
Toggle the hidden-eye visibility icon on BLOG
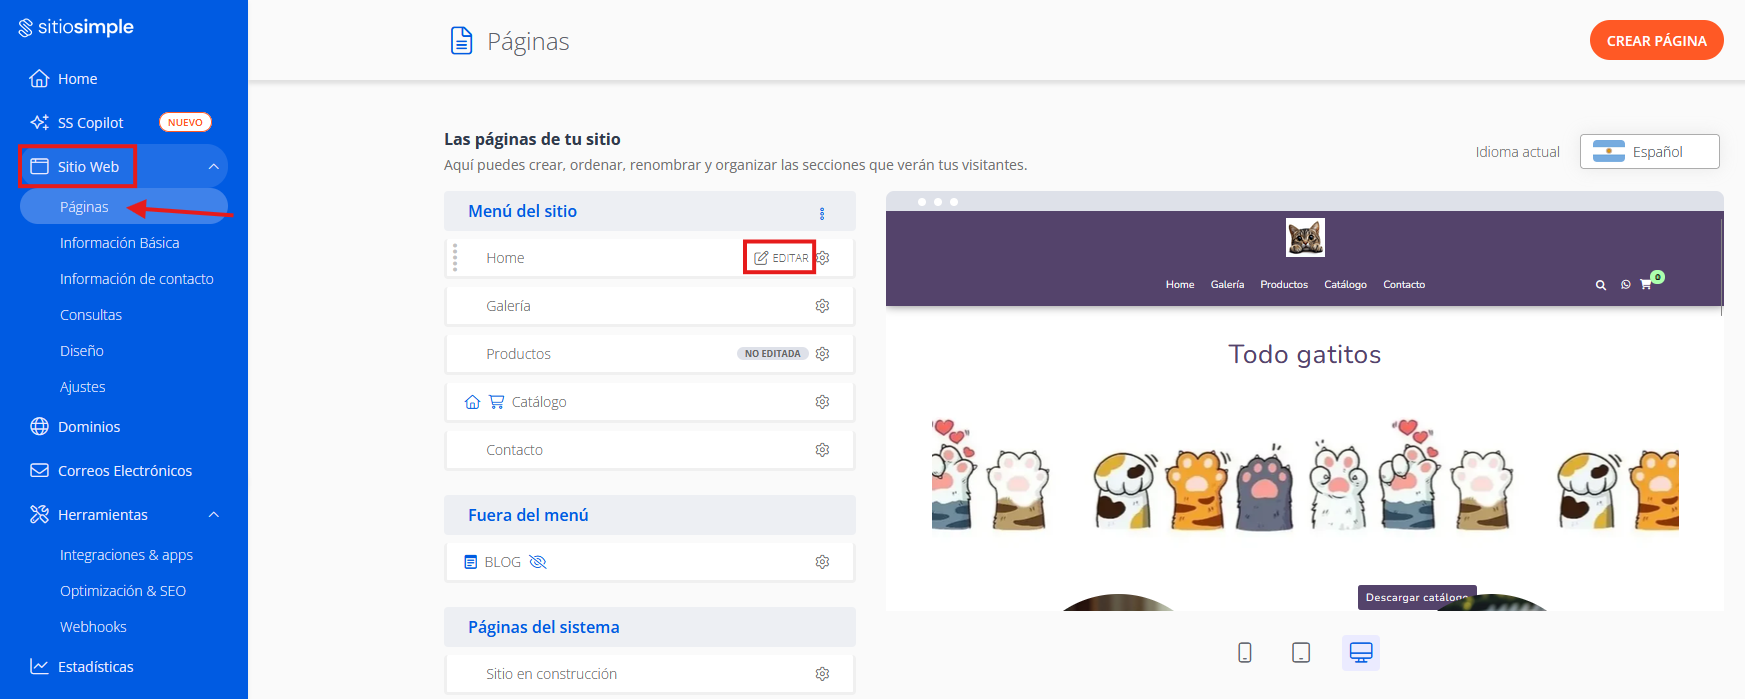click(x=538, y=562)
